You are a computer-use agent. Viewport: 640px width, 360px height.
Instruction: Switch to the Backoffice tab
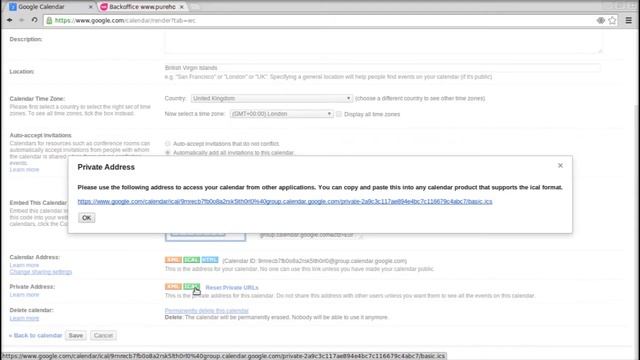click(142, 7)
